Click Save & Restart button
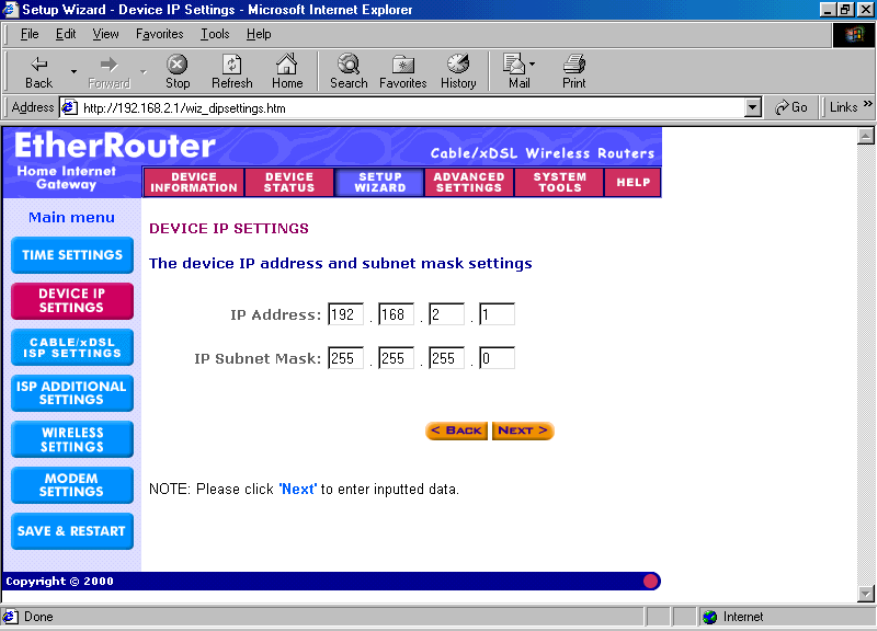The width and height of the screenshot is (877, 631). [x=72, y=531]
